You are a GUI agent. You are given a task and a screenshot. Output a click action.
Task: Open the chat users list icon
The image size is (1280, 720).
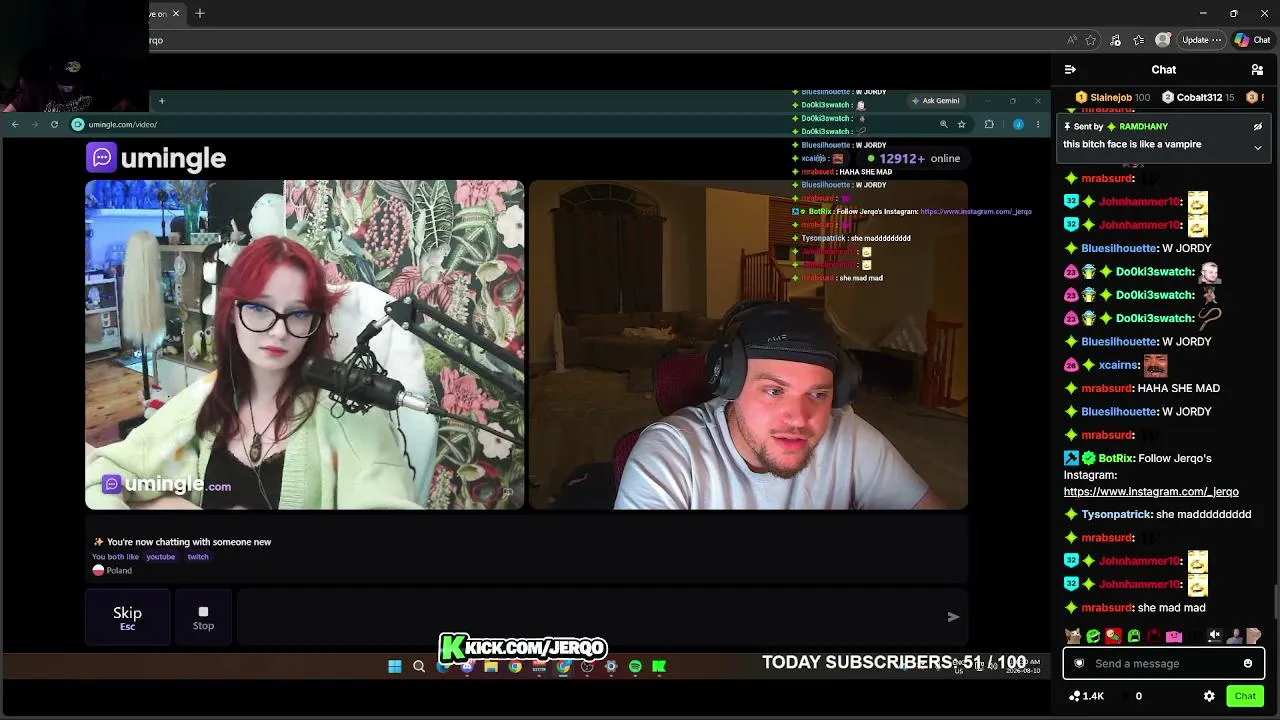[x=1257, y=70]
